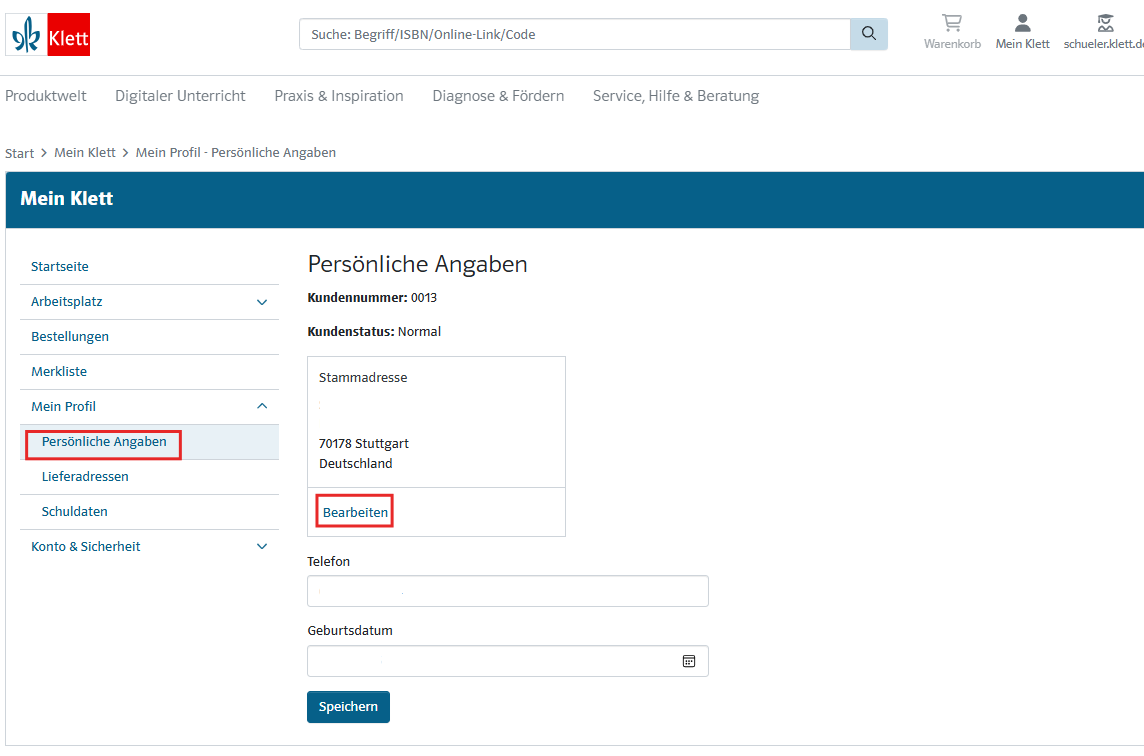Open Praxis & Inspiration menu
Viewport: 1144px width, 756px height.
tap(339, 96)
